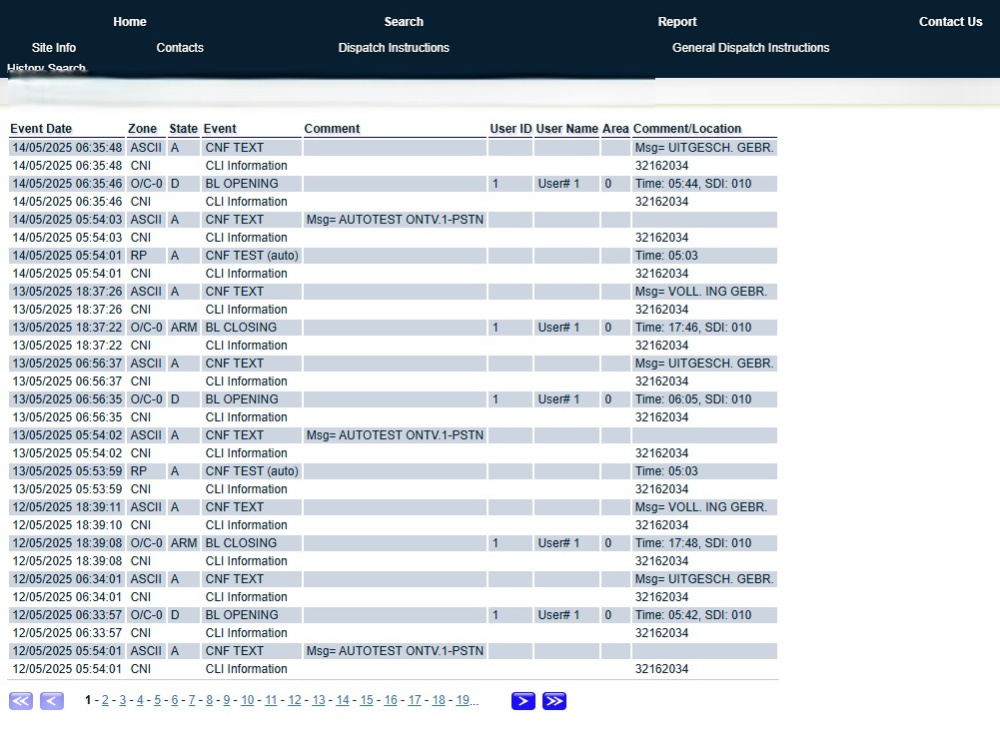Go to page 7 of results
This screenshot has height=749, width=1000.
point(191,700)
